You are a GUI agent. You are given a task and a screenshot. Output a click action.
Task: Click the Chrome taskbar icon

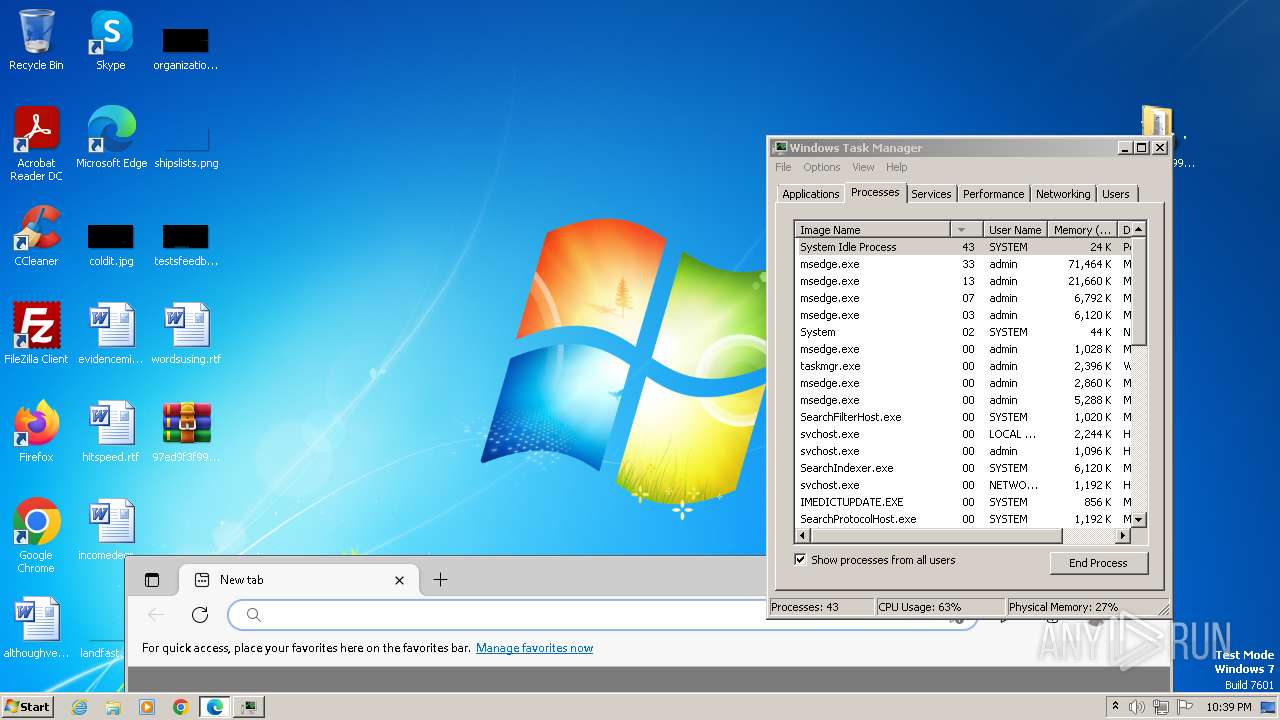(181, 707)
